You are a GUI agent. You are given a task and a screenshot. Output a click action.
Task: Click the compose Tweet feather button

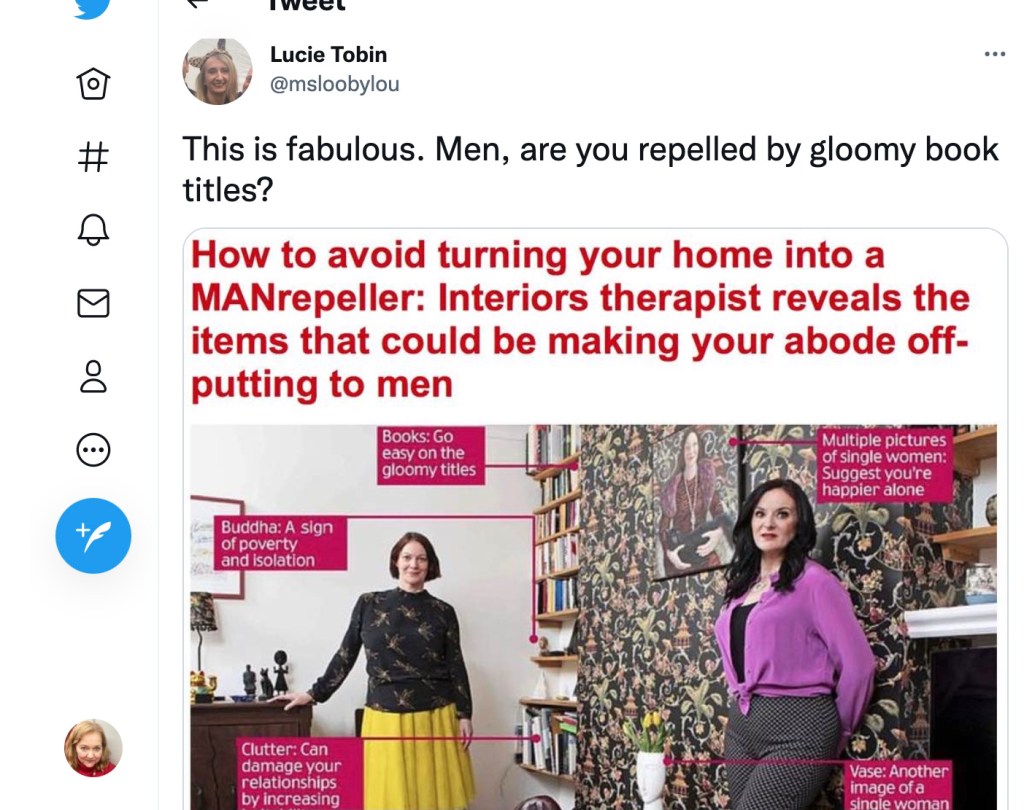tap(93, 536)
